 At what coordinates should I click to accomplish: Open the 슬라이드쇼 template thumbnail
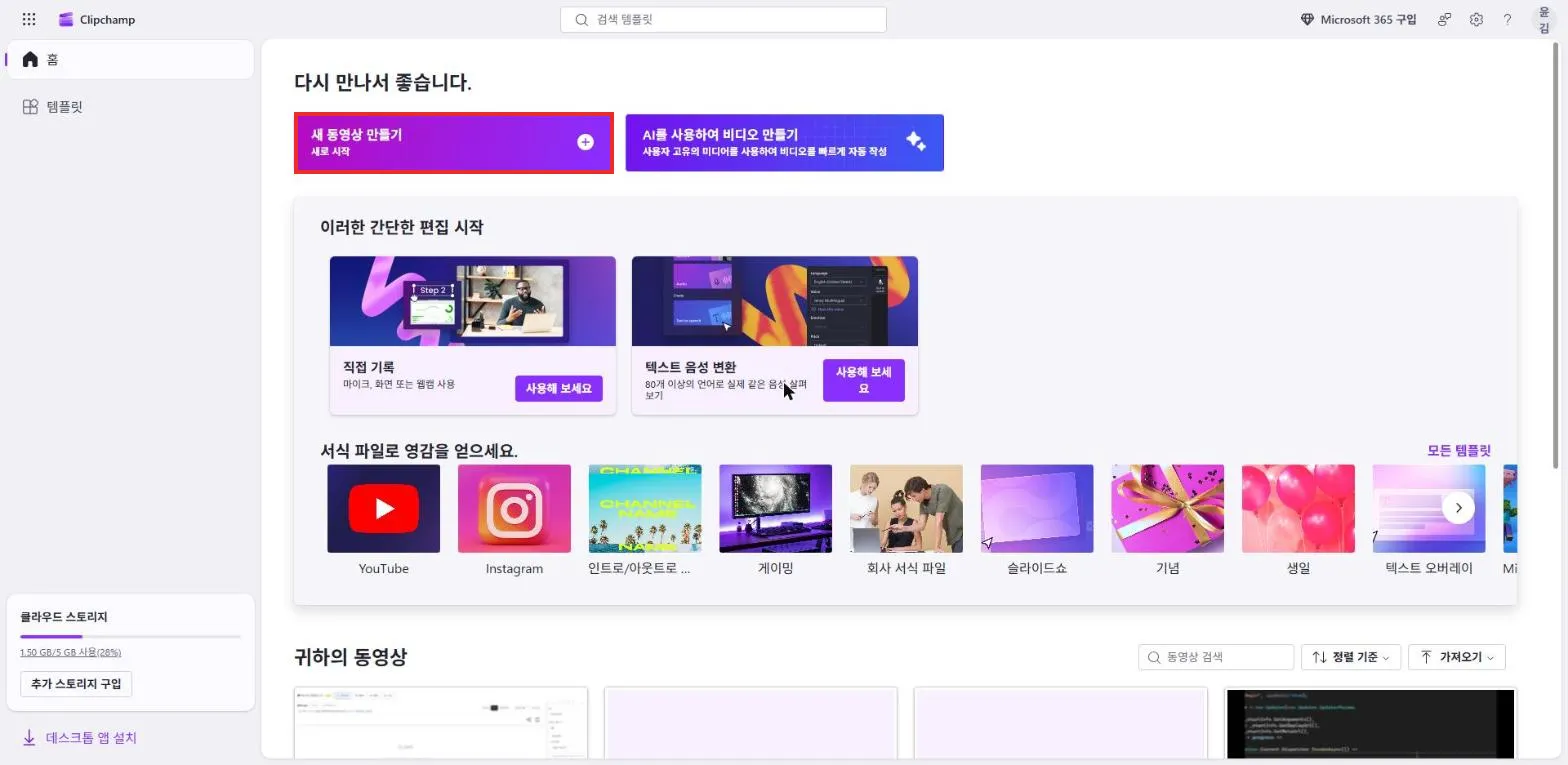click(1037, 508)
